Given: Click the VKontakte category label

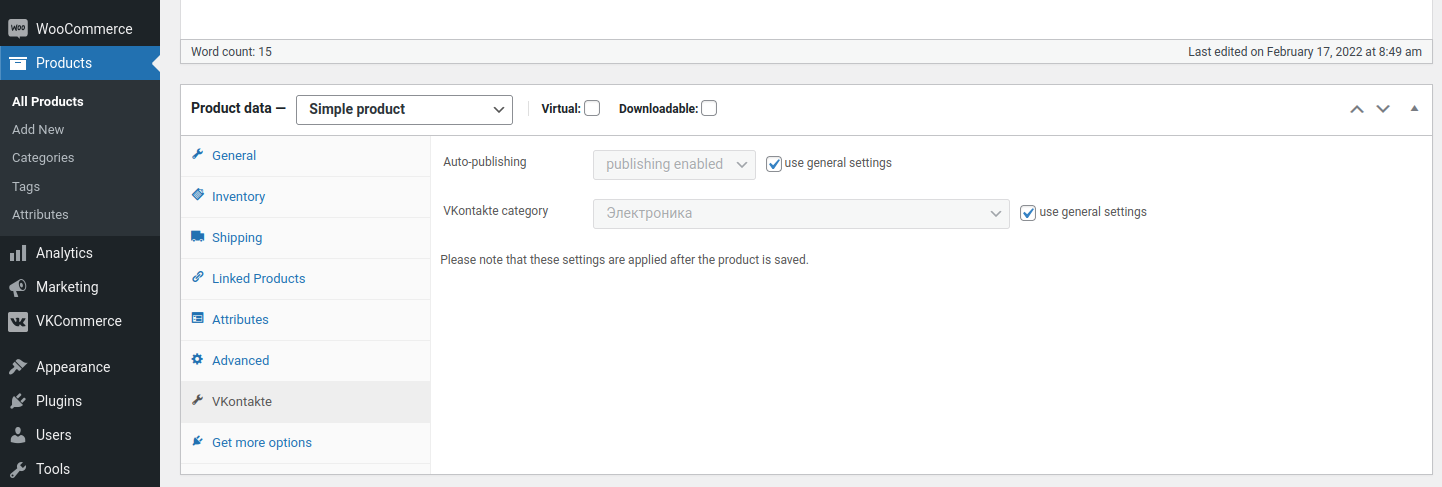Looking at the screenshot, I should (495, 211).
